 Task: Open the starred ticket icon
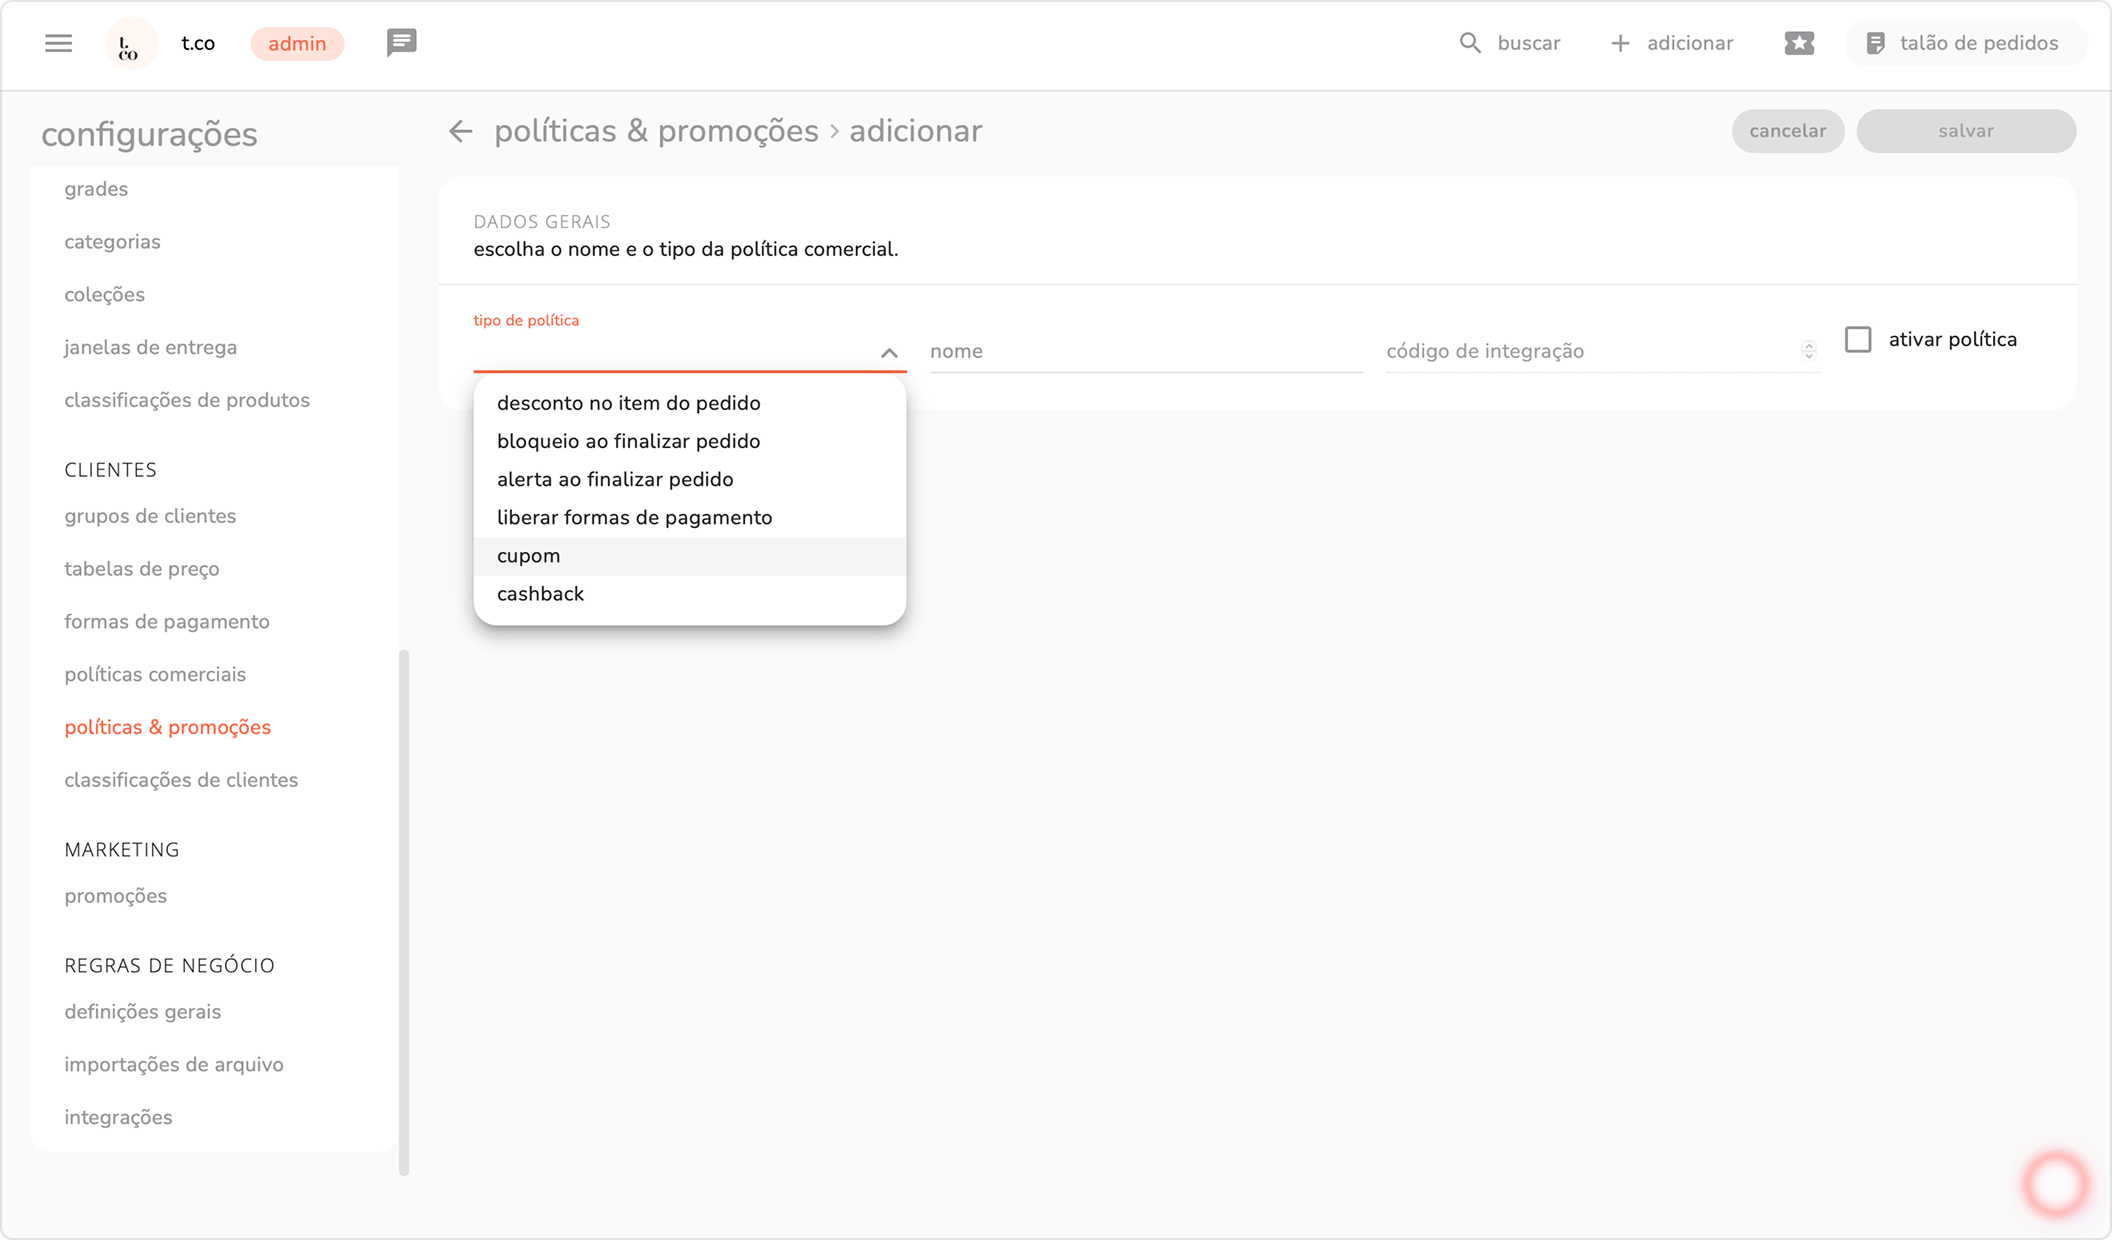tap(1798, 43)
